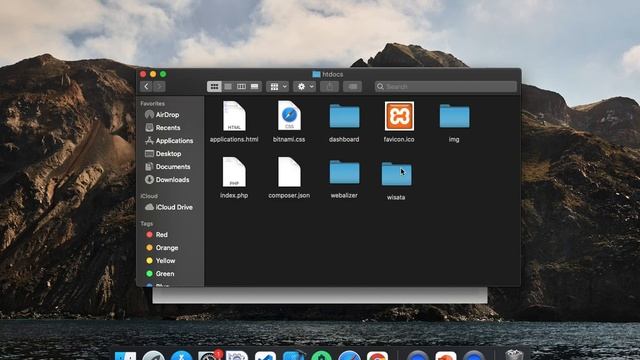Select the index.php file icon

click(234, 172)
